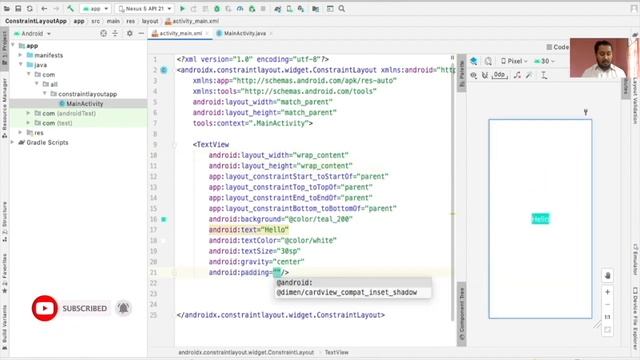Switch to activity_main.xml editor tab
The width and height of the screenshot is (640, 360).
point(180,33)
